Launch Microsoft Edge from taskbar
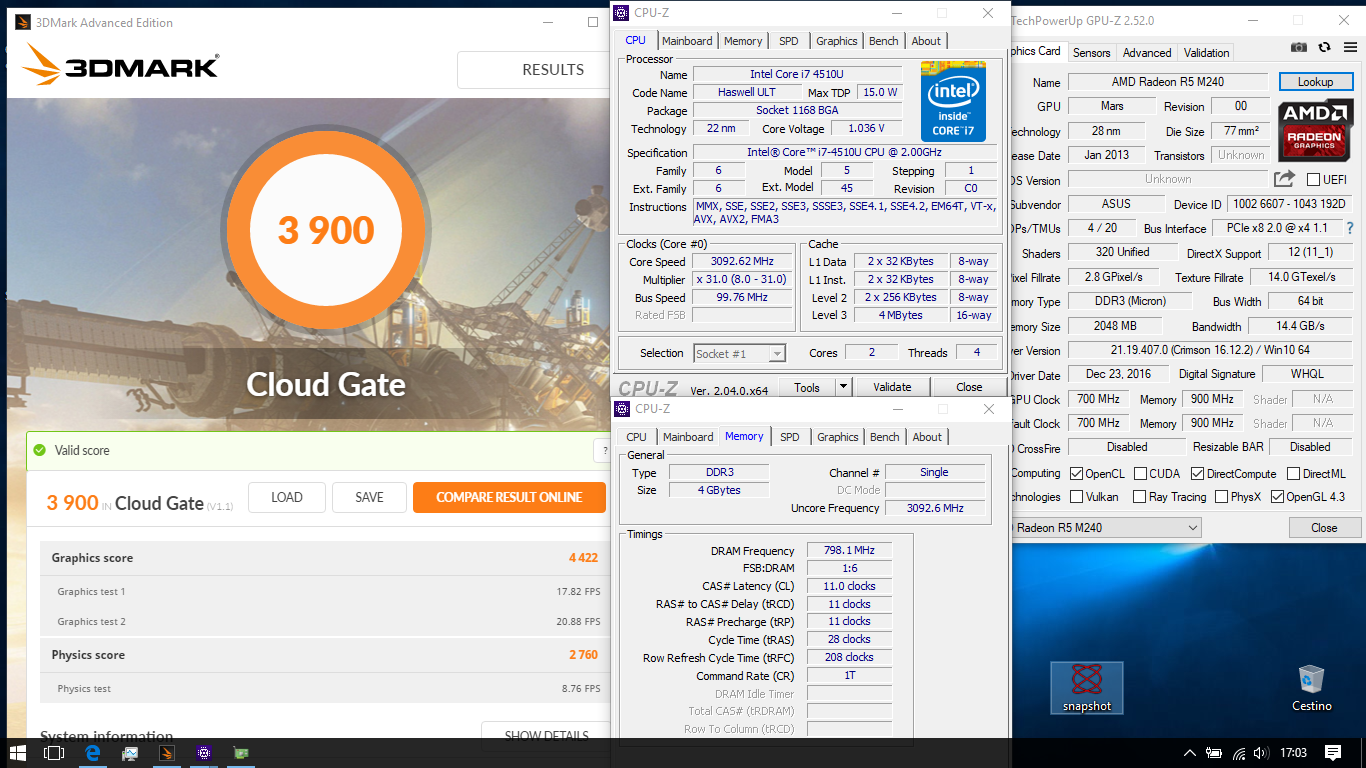This screenshot has height=768, width=1366. [x=92, y=753]
